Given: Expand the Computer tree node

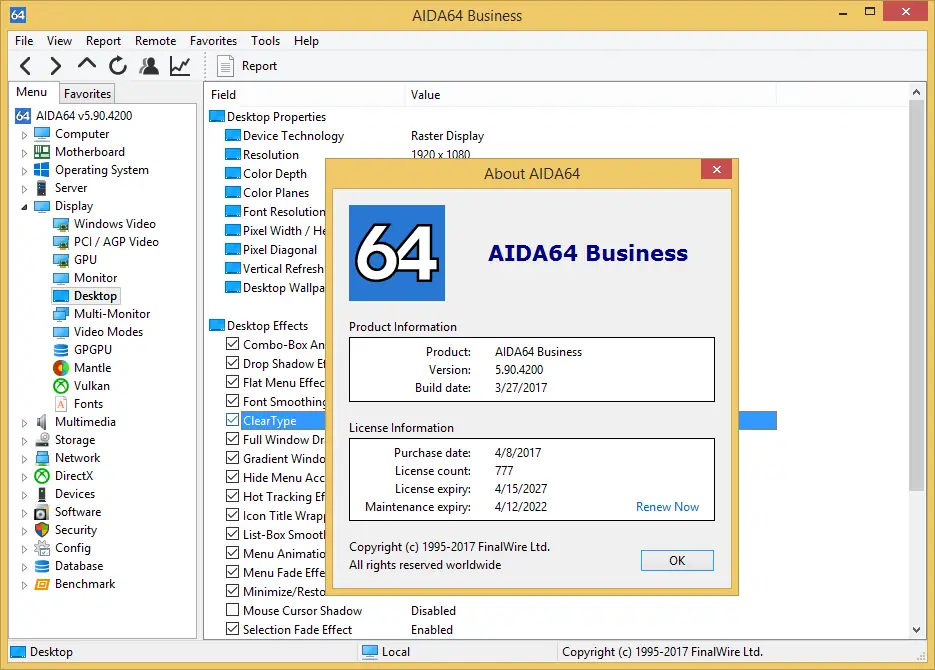Looking at the screenshot, I should pyautogui.click(x=24, y=135).
